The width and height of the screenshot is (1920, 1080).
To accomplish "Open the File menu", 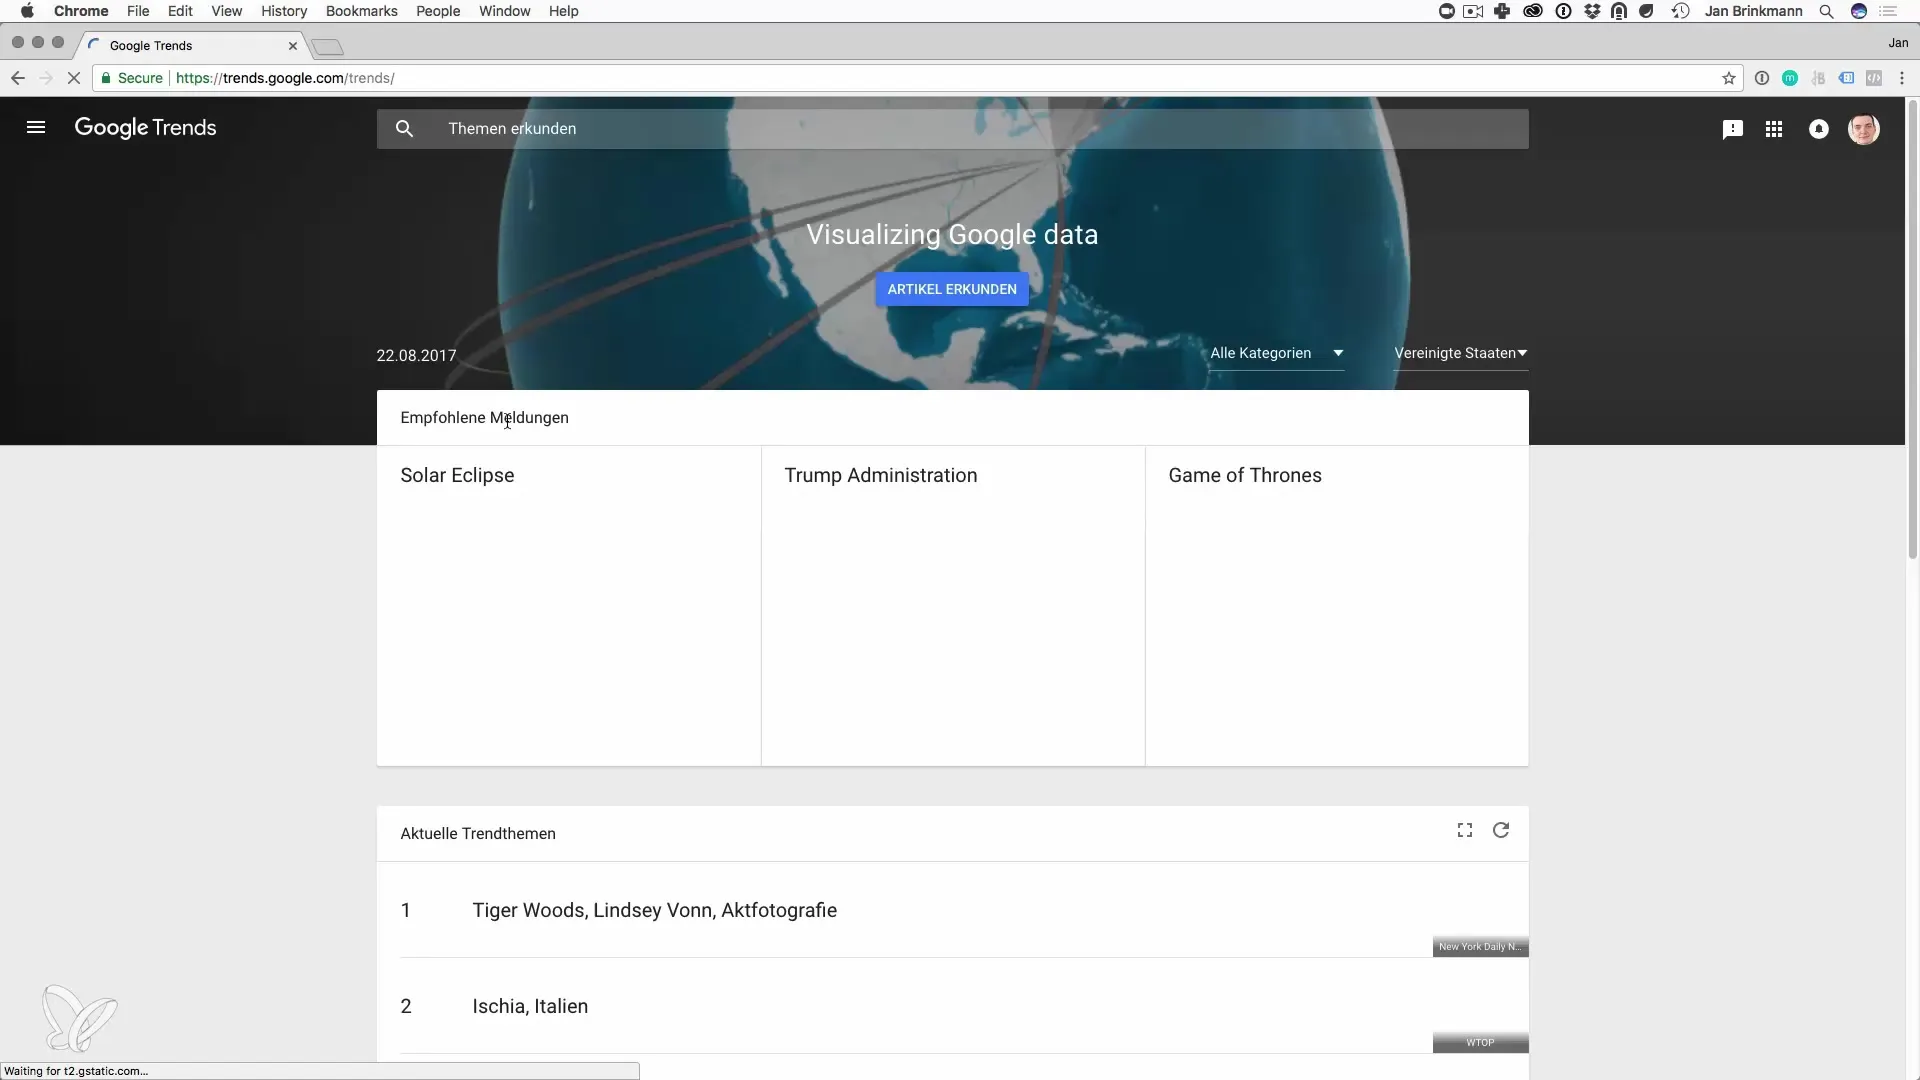I will click(x=138, y=11).
